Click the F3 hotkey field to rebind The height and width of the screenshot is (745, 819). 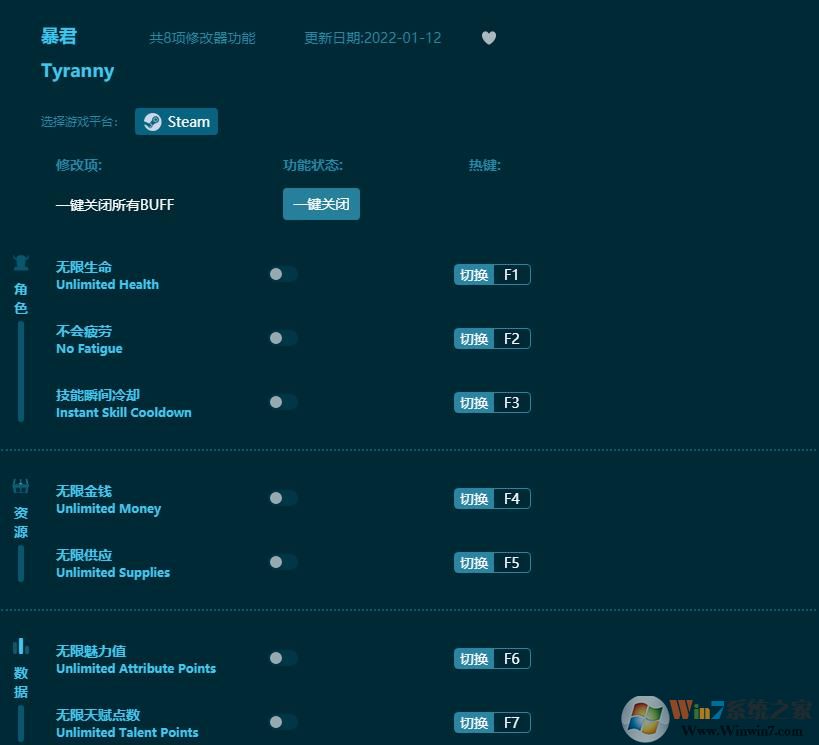pos(513,402)
